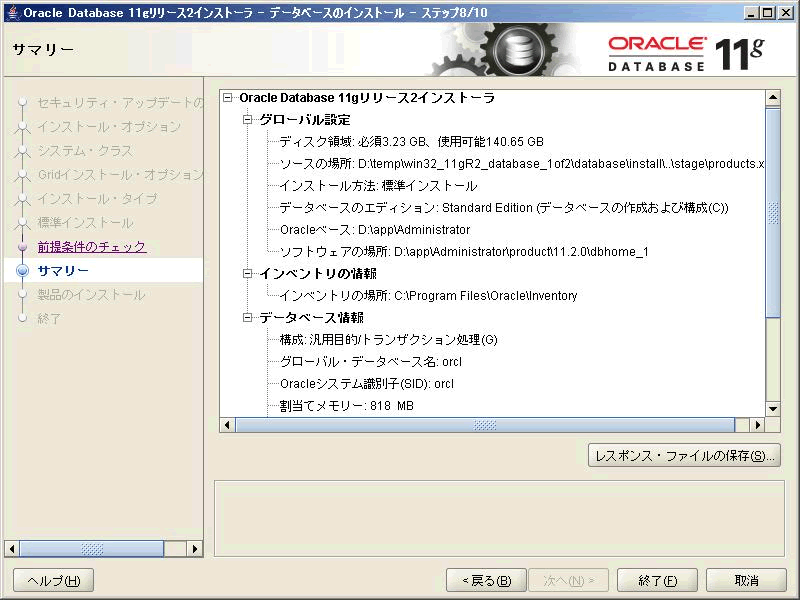800x600 pixels.
Task: Collapse the グローバル設定 tree node
Action: (x=249, y=120)
